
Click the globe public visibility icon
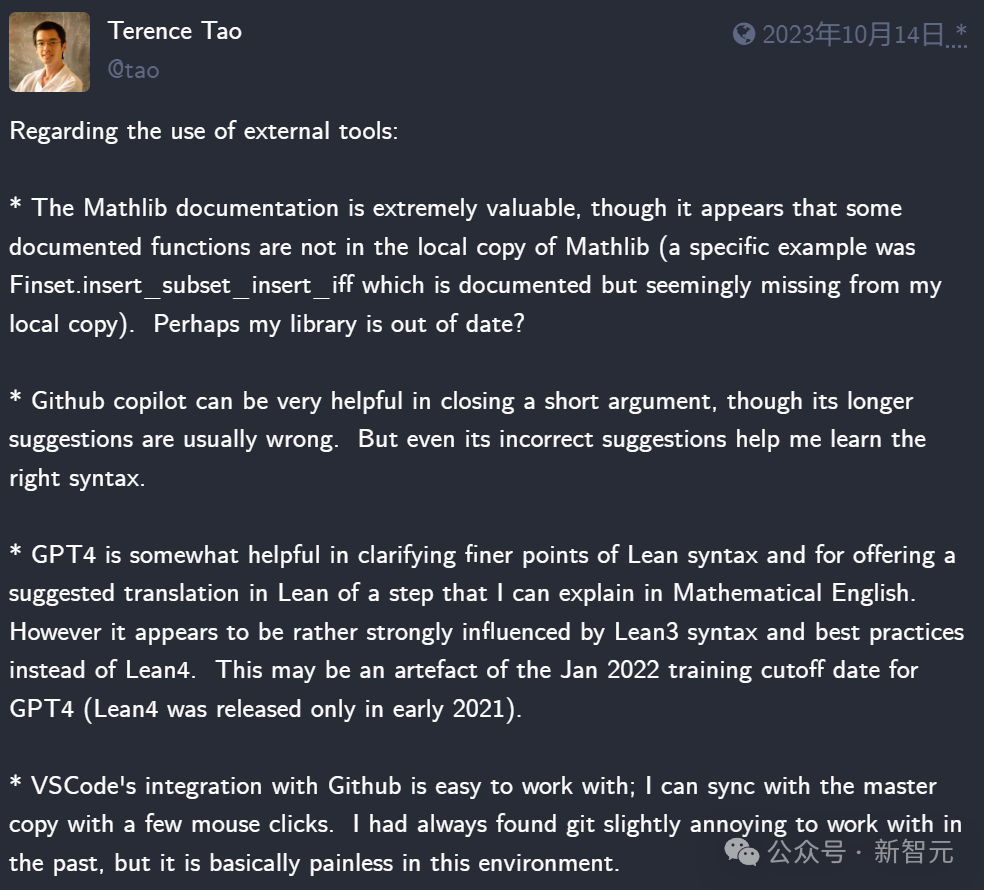tap(744, 35)
